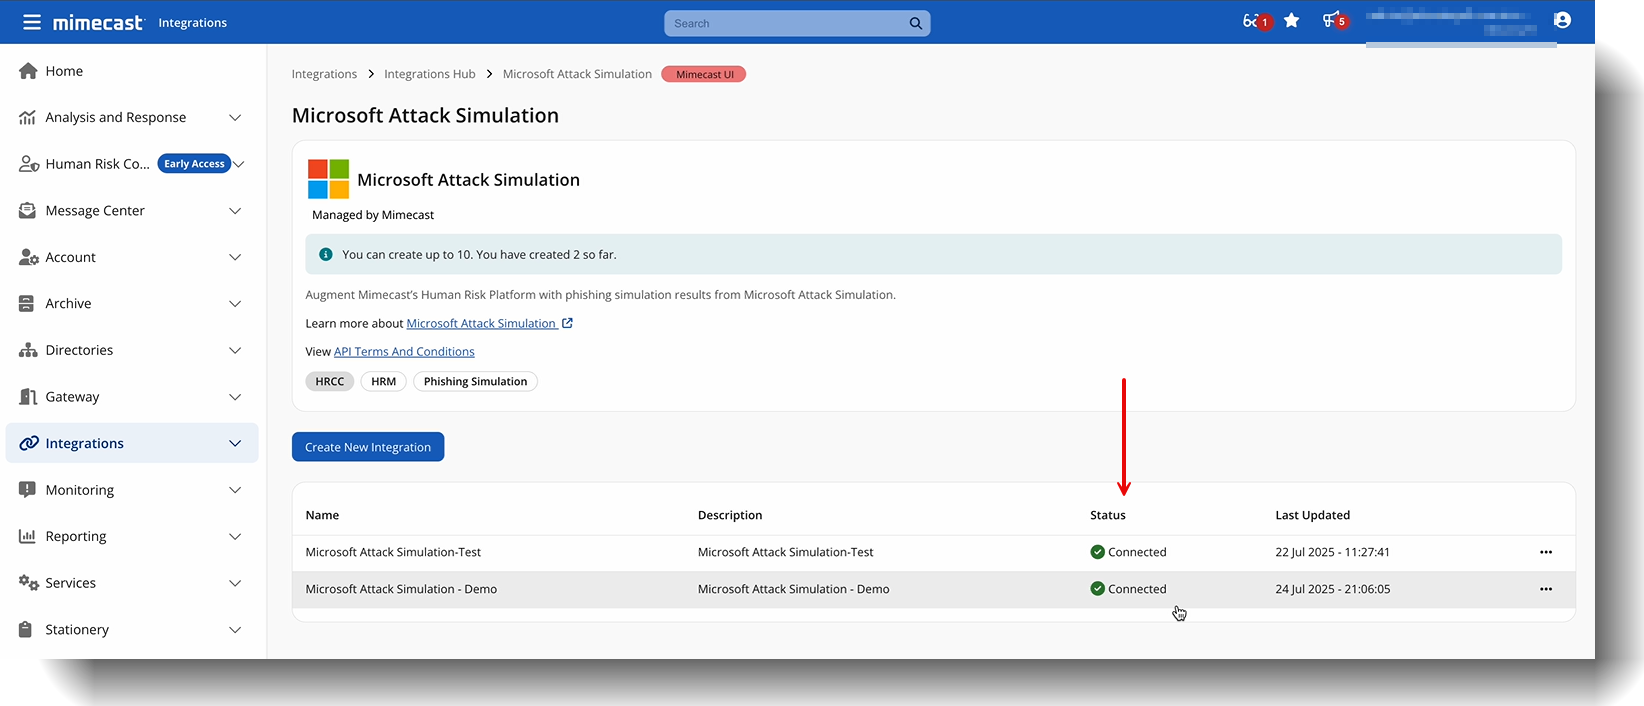Expand the Message Center menu
The width and height of the screenshot is (1644, 706).
click(x=235, y=211)
